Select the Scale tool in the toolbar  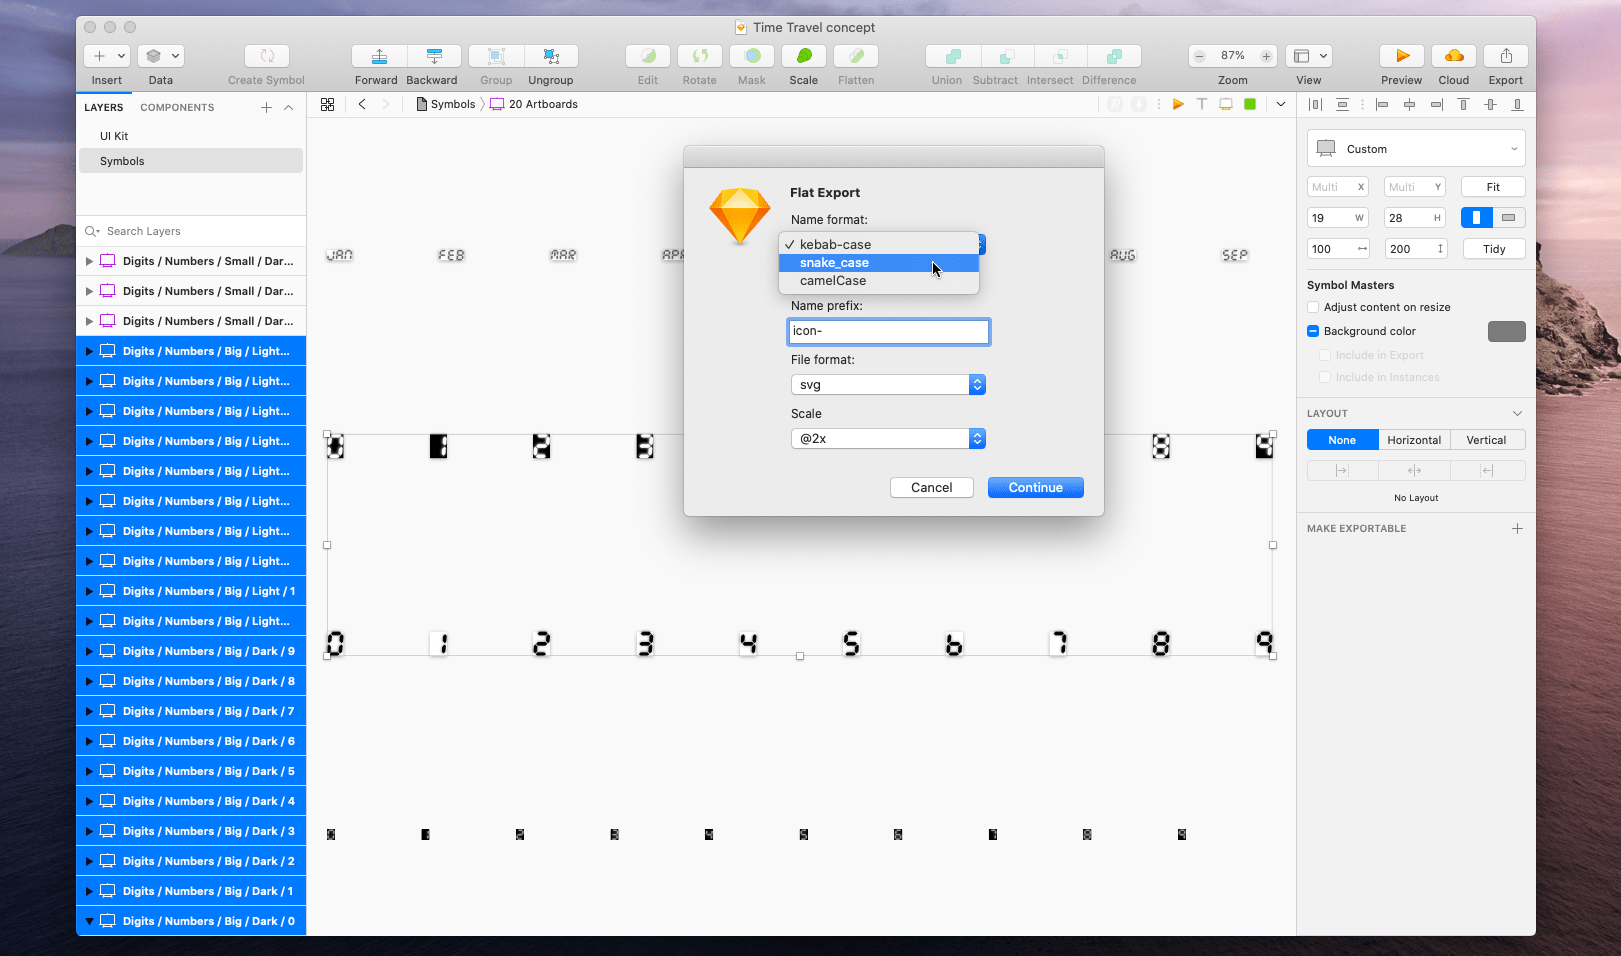(803, 56)
